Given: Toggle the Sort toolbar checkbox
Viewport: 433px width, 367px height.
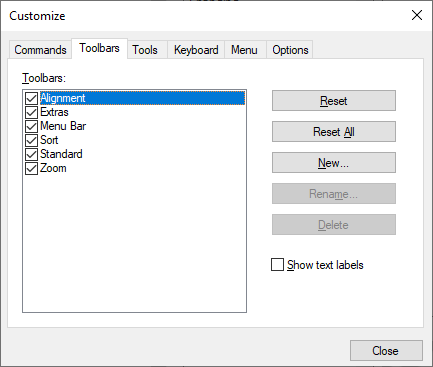Looking at the screenshot, I should 31,140.
